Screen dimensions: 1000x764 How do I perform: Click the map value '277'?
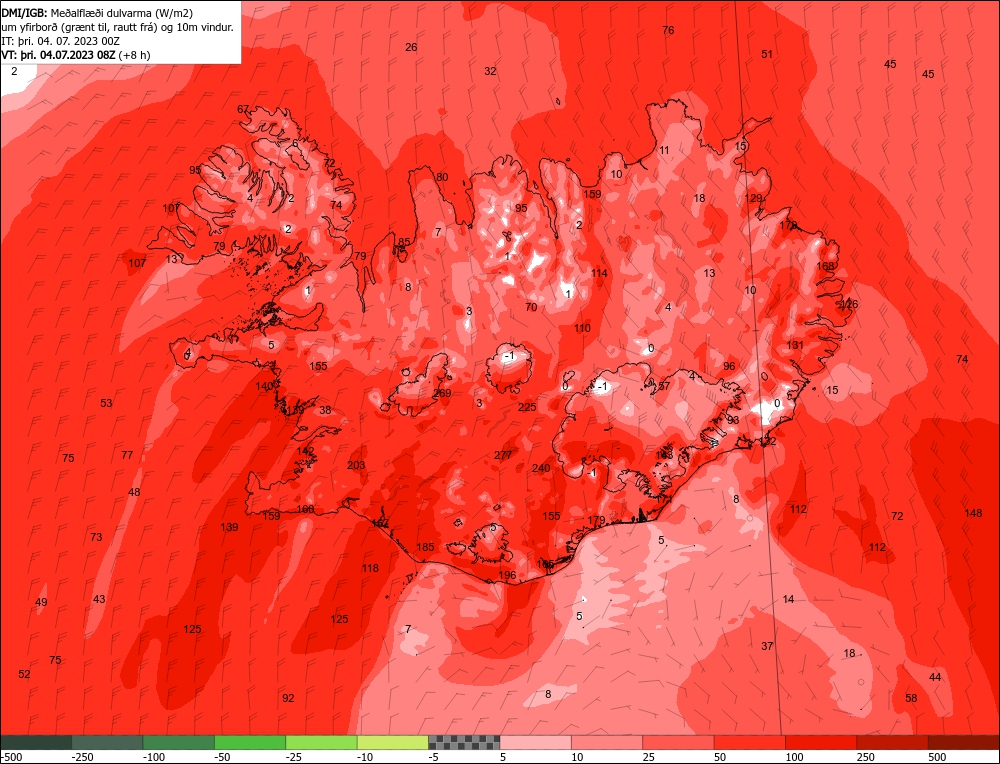click(503, 455)
